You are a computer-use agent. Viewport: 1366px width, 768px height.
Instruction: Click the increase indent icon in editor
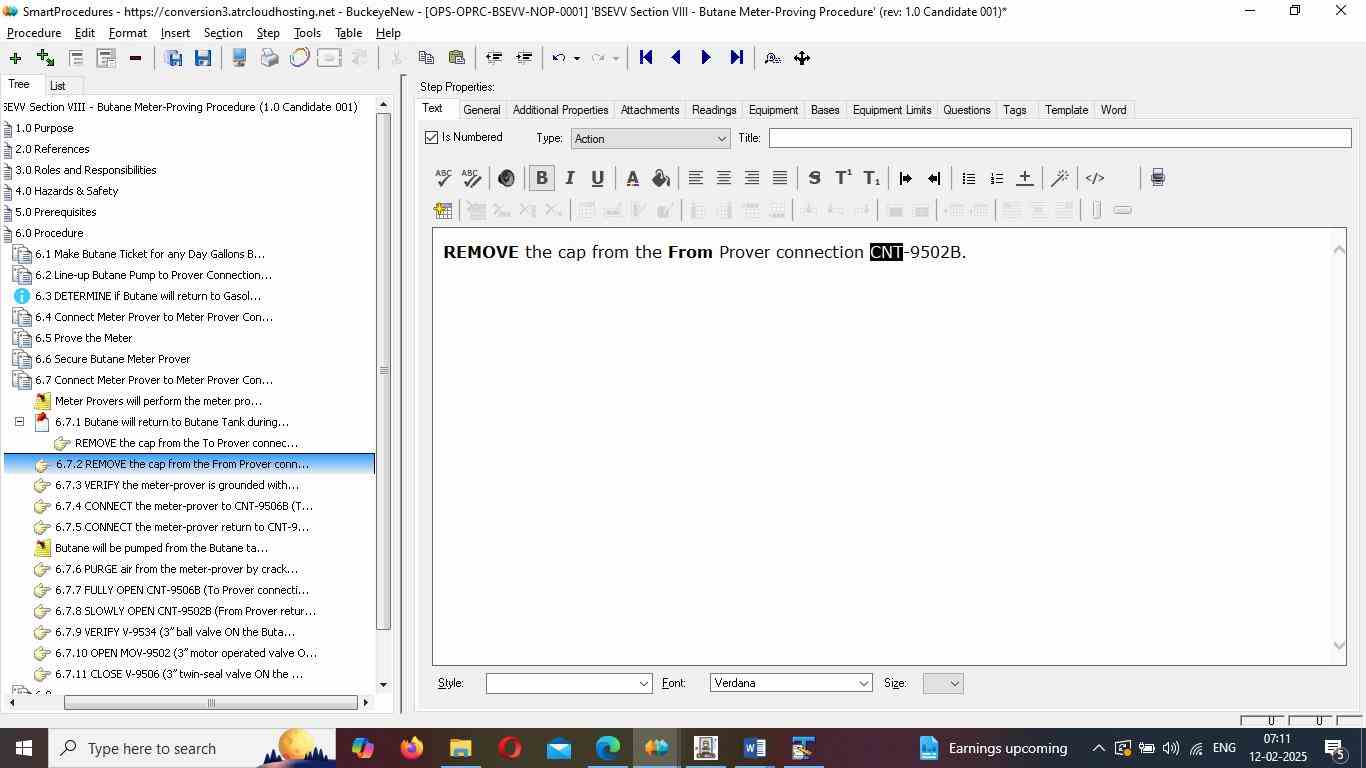coord(906,178)
